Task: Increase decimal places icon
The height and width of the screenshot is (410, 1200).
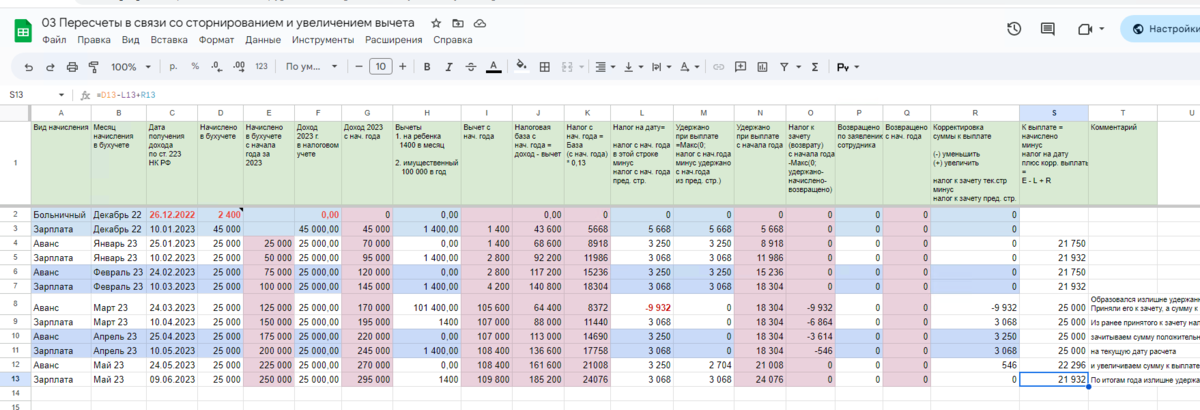Action: click(x=238, y=67)
